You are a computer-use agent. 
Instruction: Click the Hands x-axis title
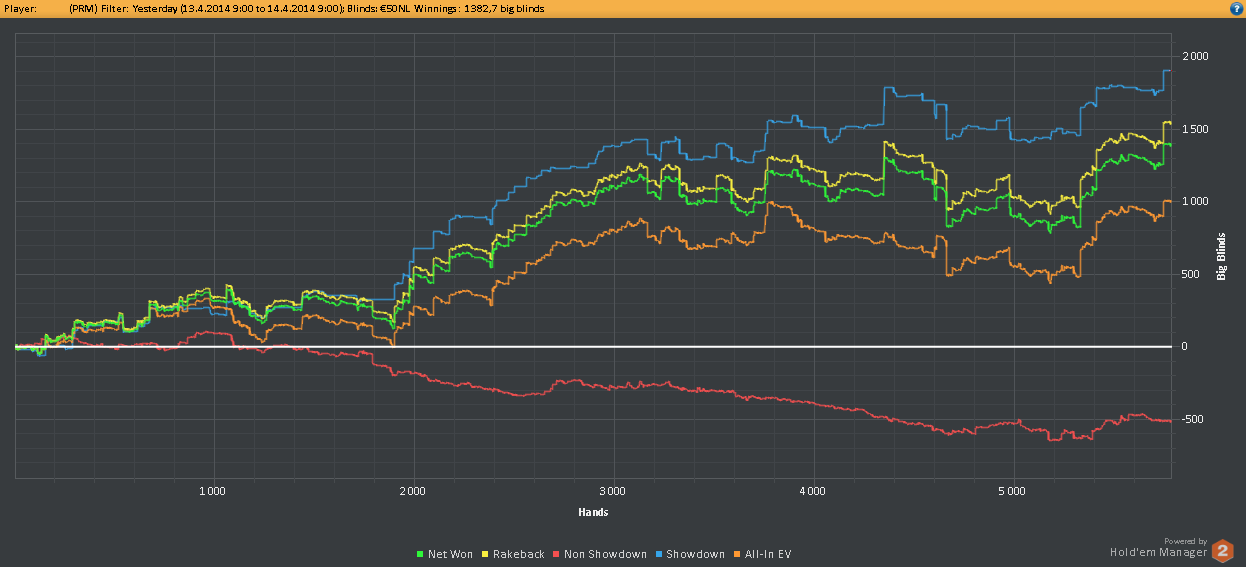click(593, 512)
